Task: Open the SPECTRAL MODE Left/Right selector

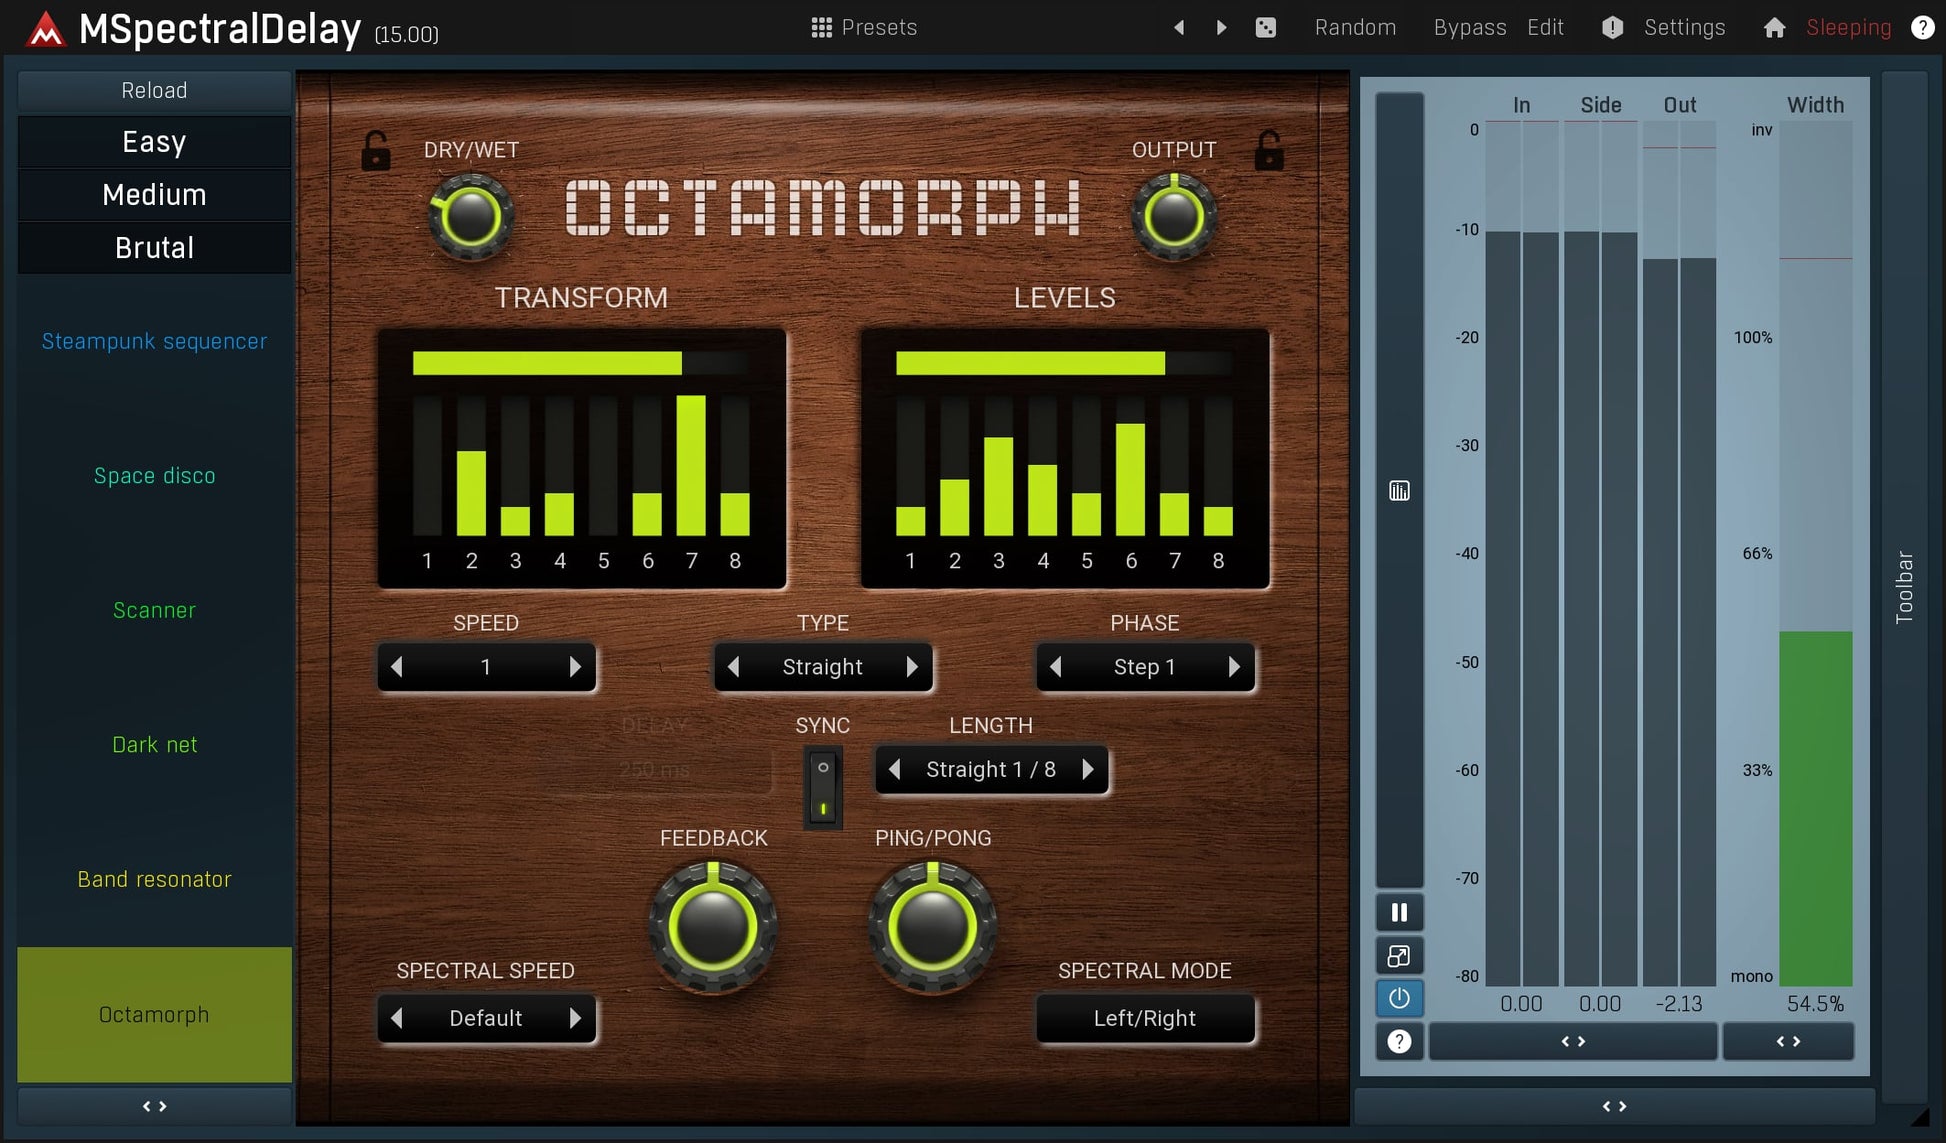Action: (1145, 1018)
